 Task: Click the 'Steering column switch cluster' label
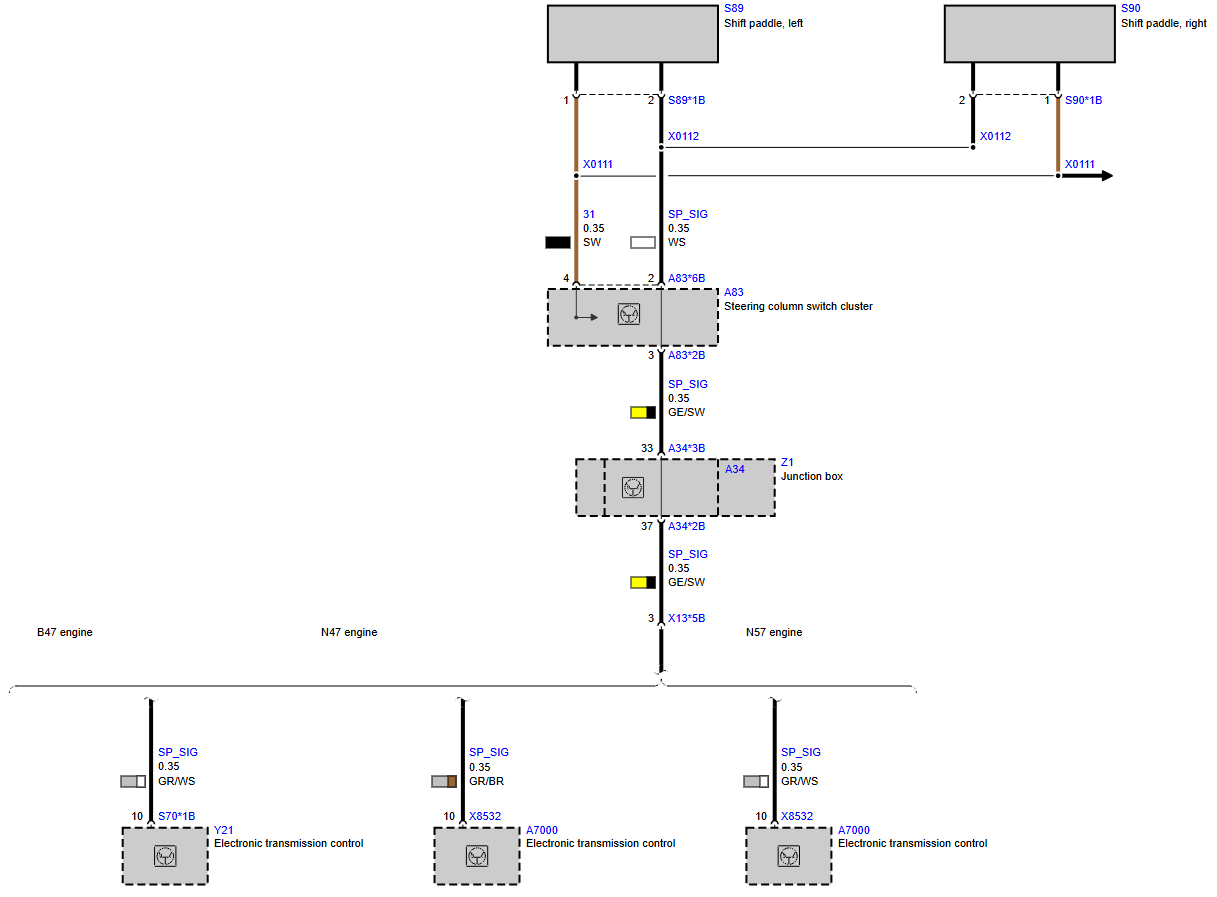[799, 306]
